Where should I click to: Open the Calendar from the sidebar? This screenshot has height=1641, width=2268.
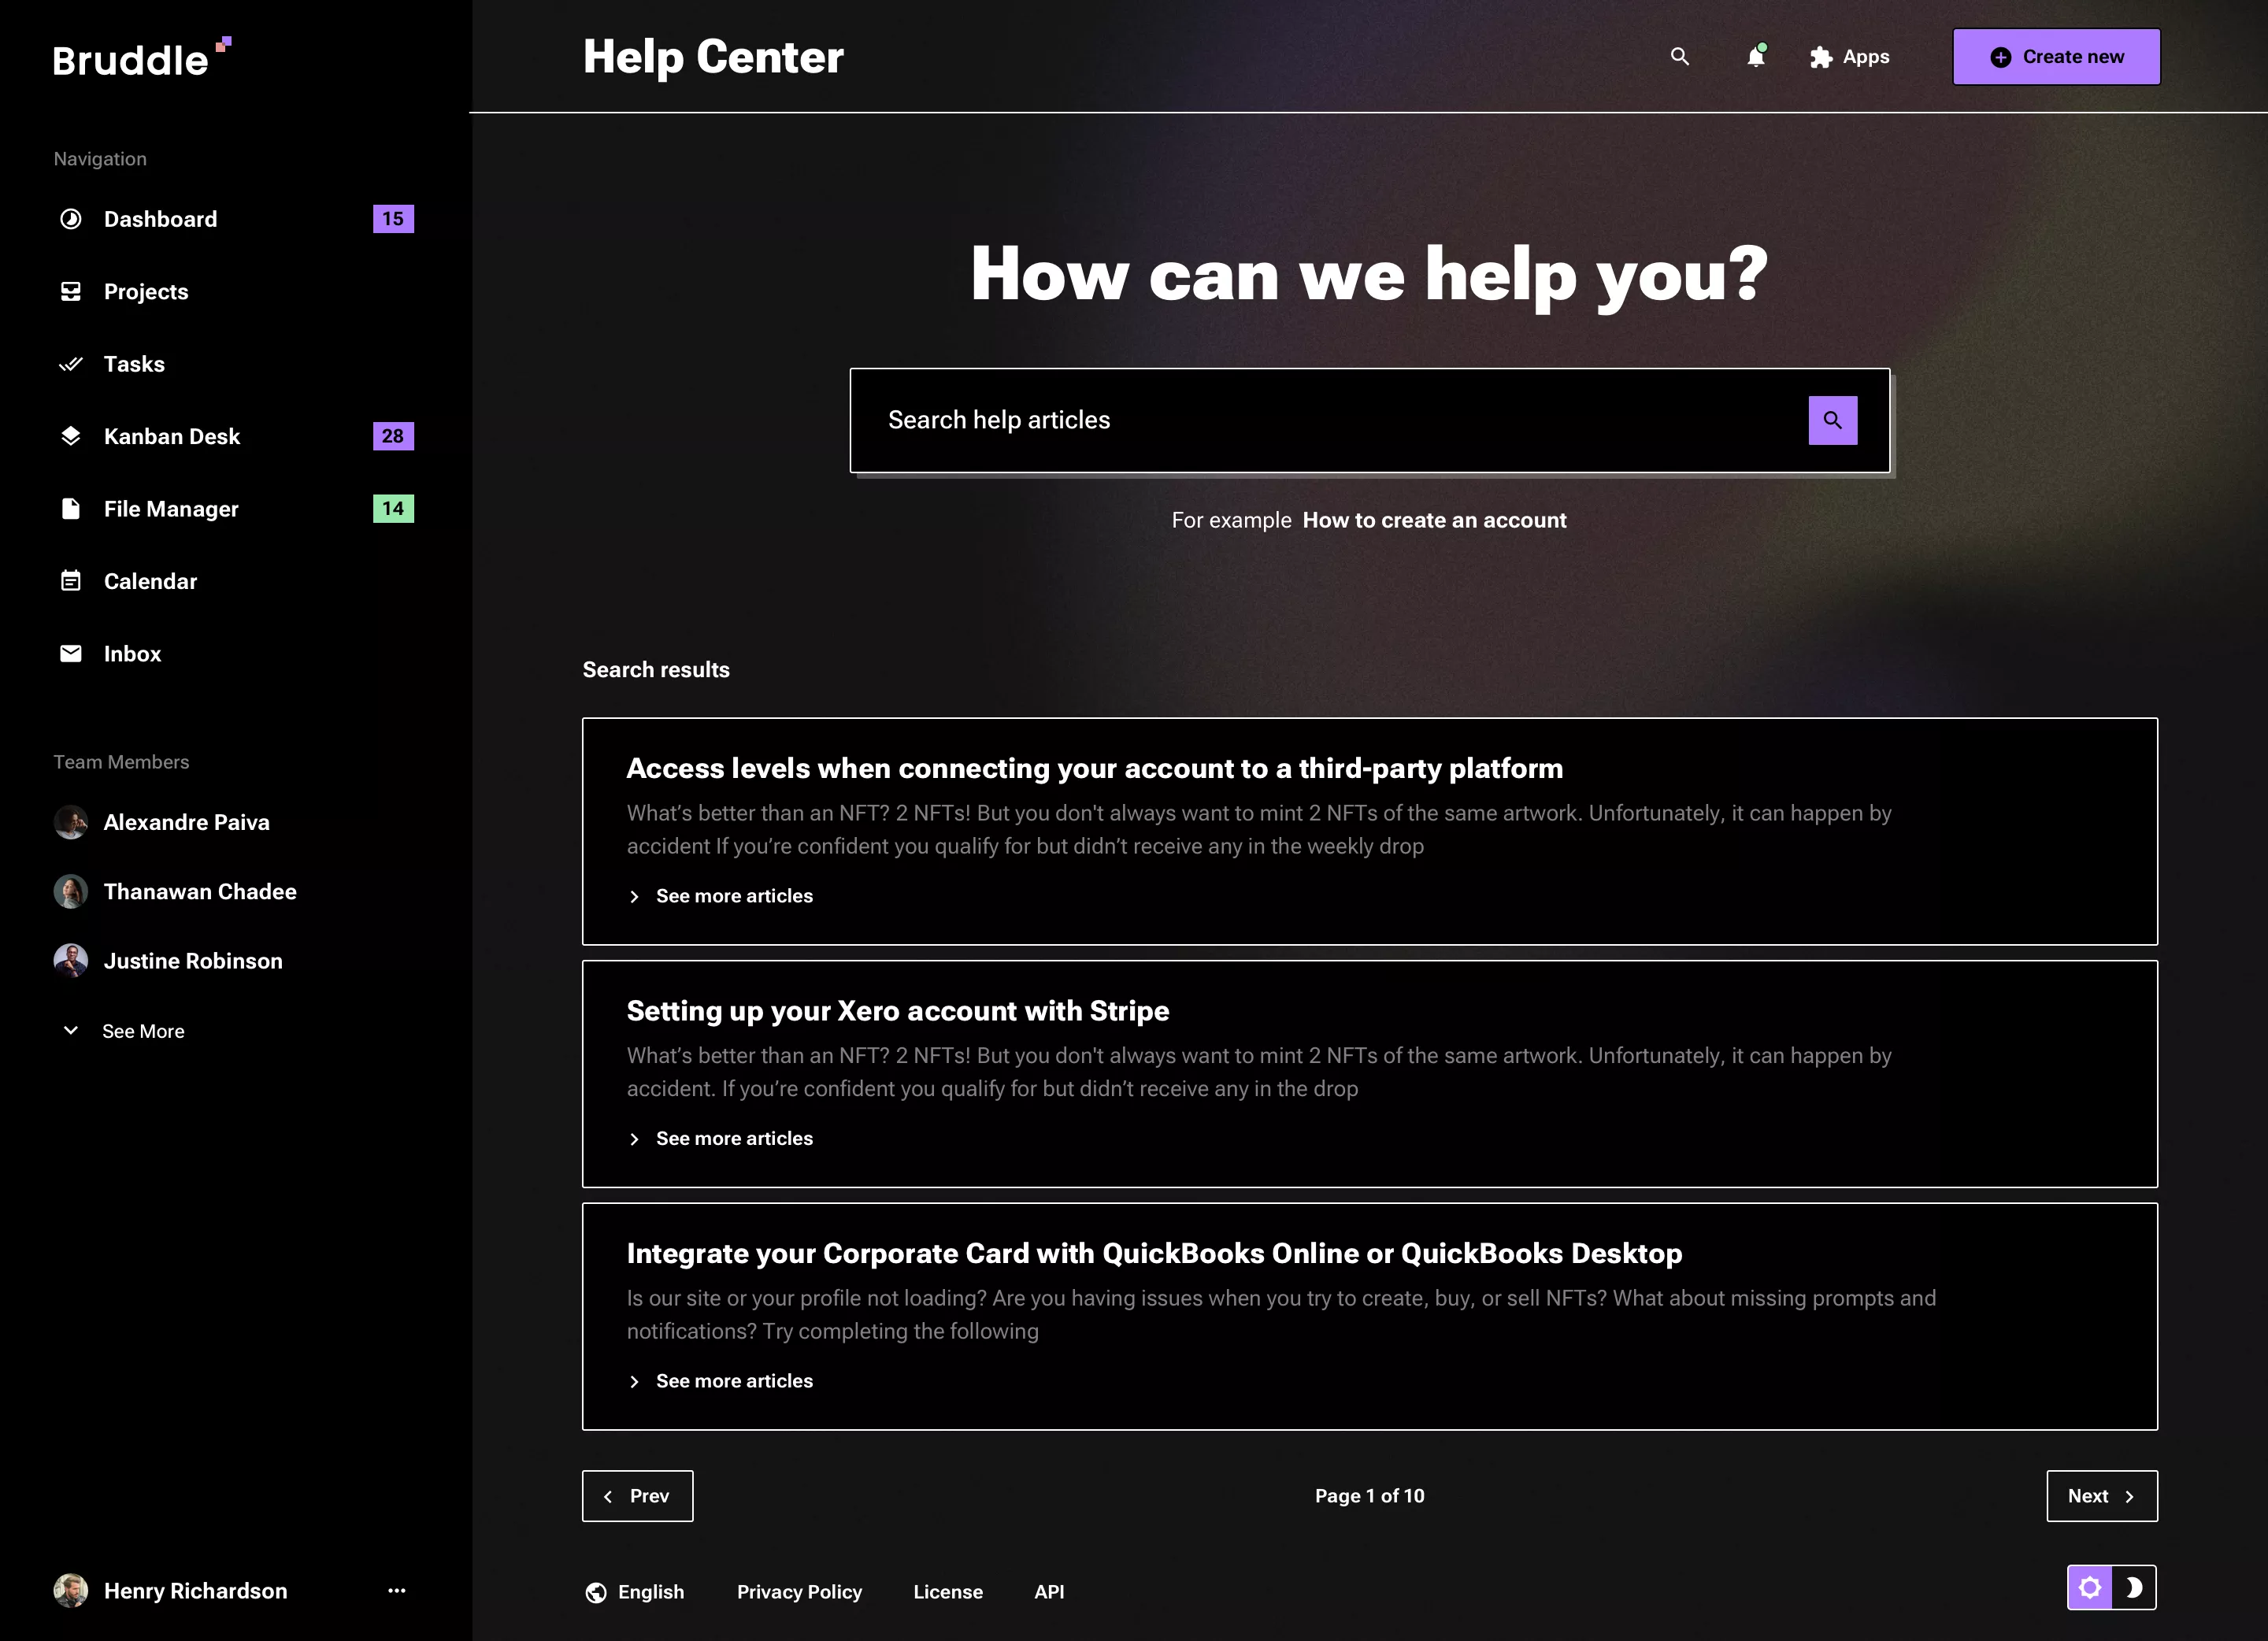[150, 581]
